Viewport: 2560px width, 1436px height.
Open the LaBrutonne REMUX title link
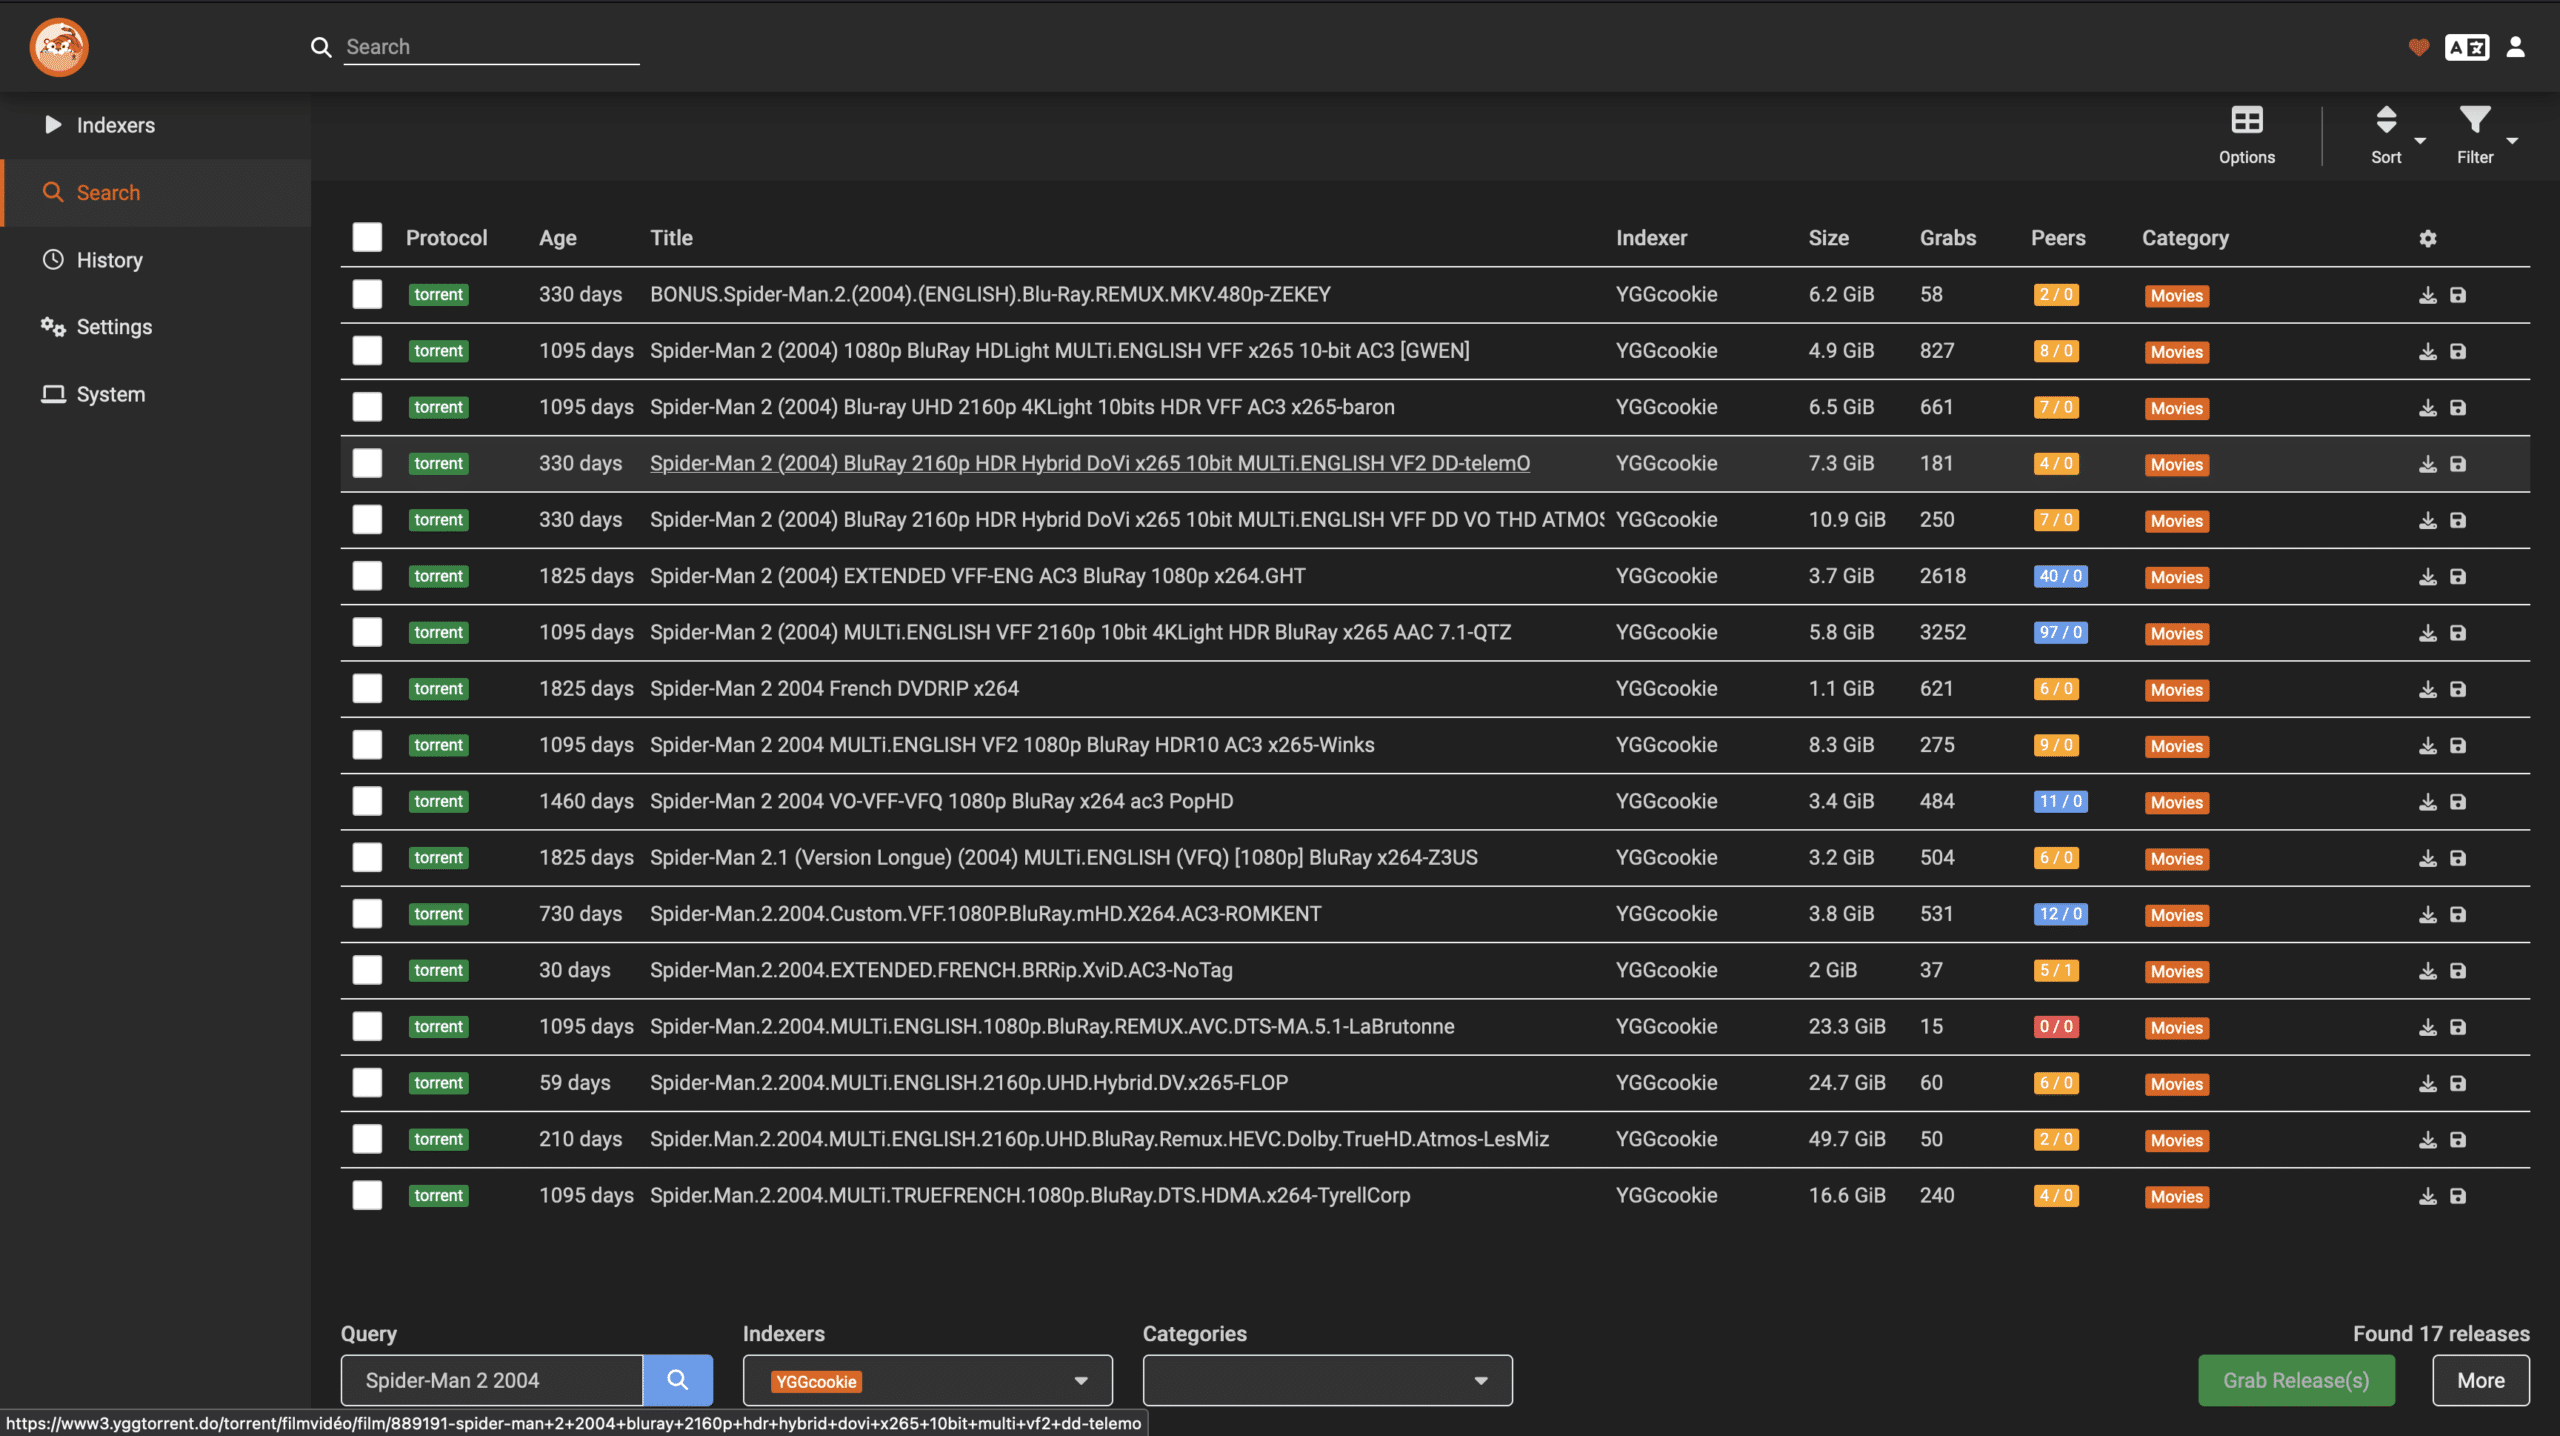[1052, 1026]
